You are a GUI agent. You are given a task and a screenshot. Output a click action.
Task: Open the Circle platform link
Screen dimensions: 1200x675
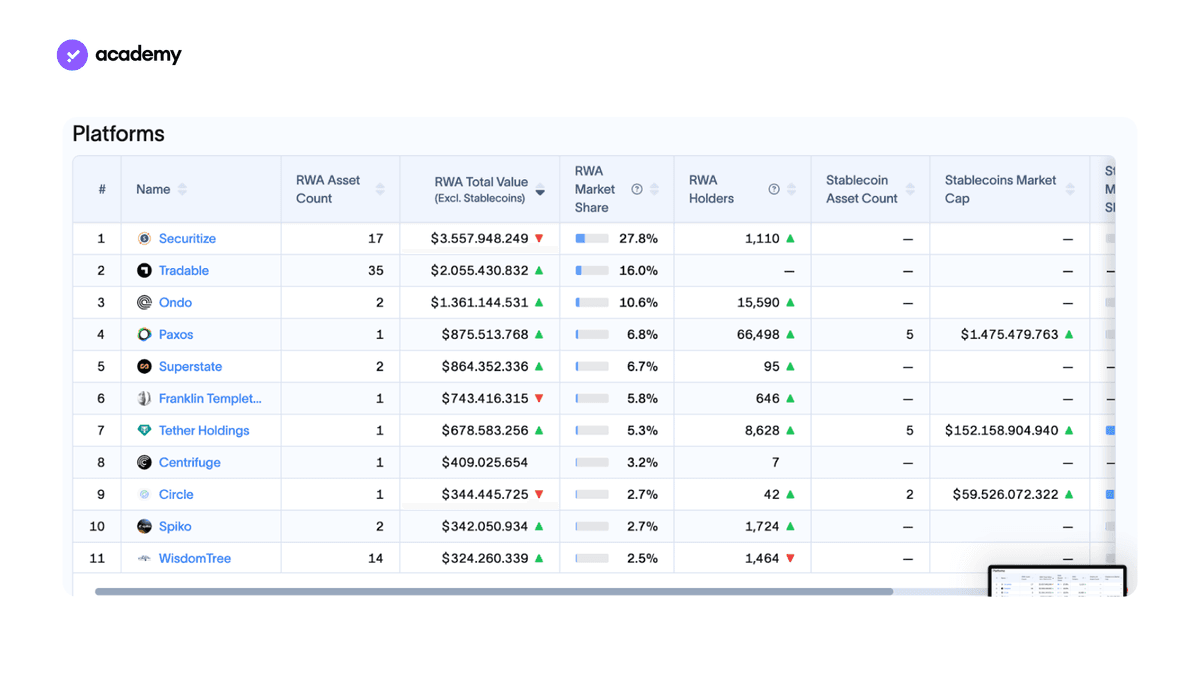[x=176, y=494]
